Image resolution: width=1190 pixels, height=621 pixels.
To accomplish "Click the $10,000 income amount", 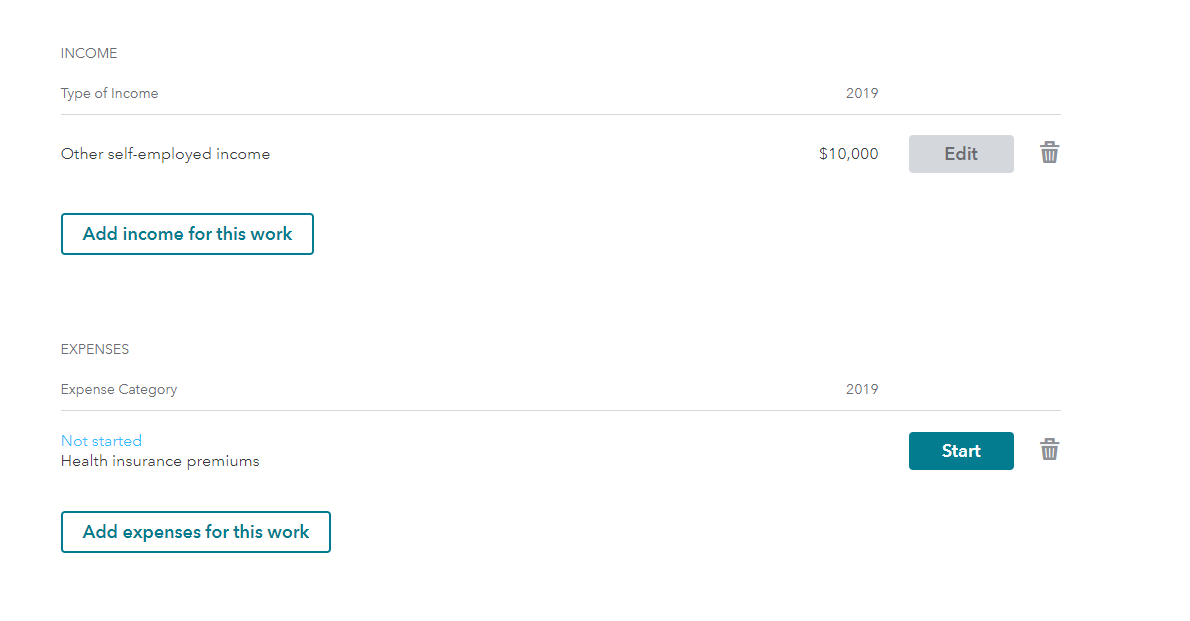I will [x=848, y=154].
